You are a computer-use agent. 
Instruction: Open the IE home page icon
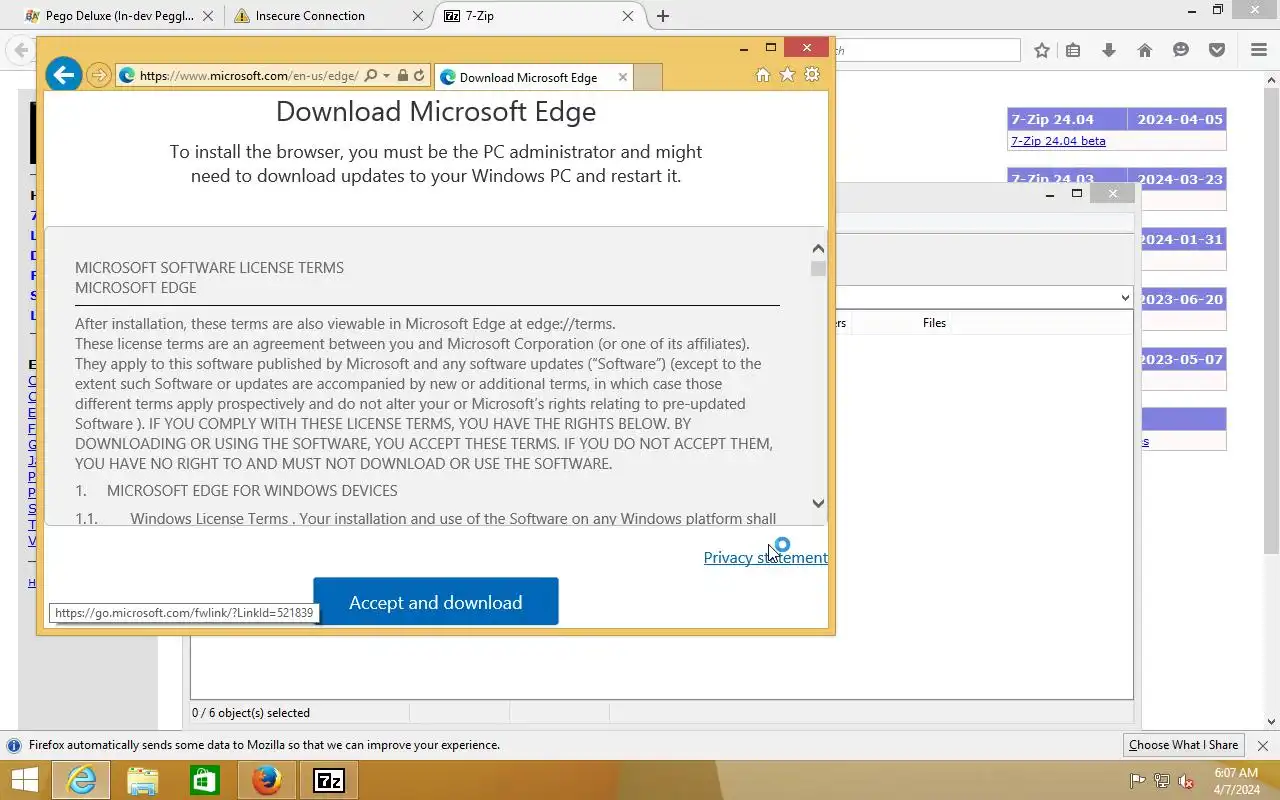(x=763, y=75)
